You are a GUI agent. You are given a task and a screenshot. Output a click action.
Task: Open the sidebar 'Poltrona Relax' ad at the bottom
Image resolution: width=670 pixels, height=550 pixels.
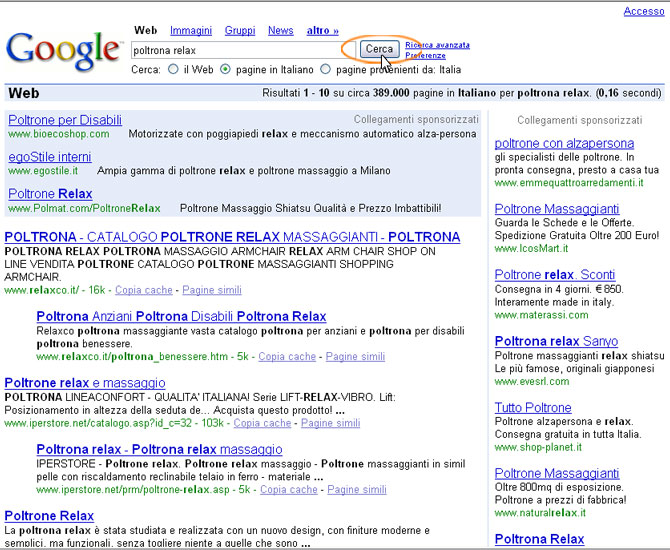(539, 539)
